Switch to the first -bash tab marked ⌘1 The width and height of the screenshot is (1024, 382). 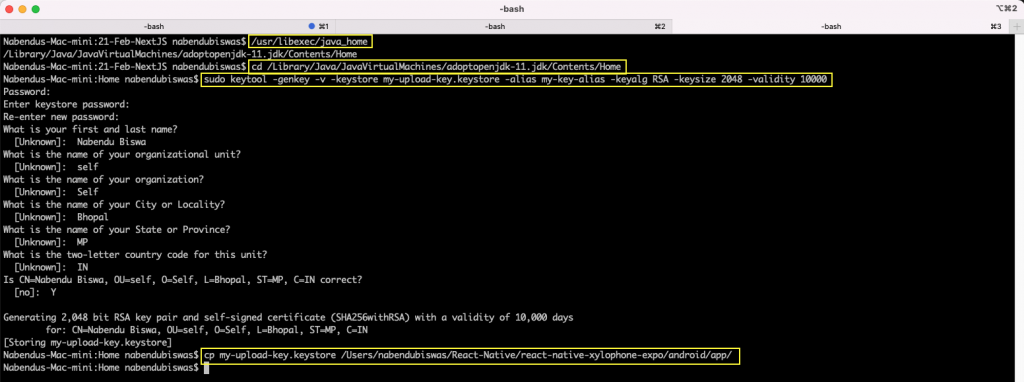pos(168,26)
